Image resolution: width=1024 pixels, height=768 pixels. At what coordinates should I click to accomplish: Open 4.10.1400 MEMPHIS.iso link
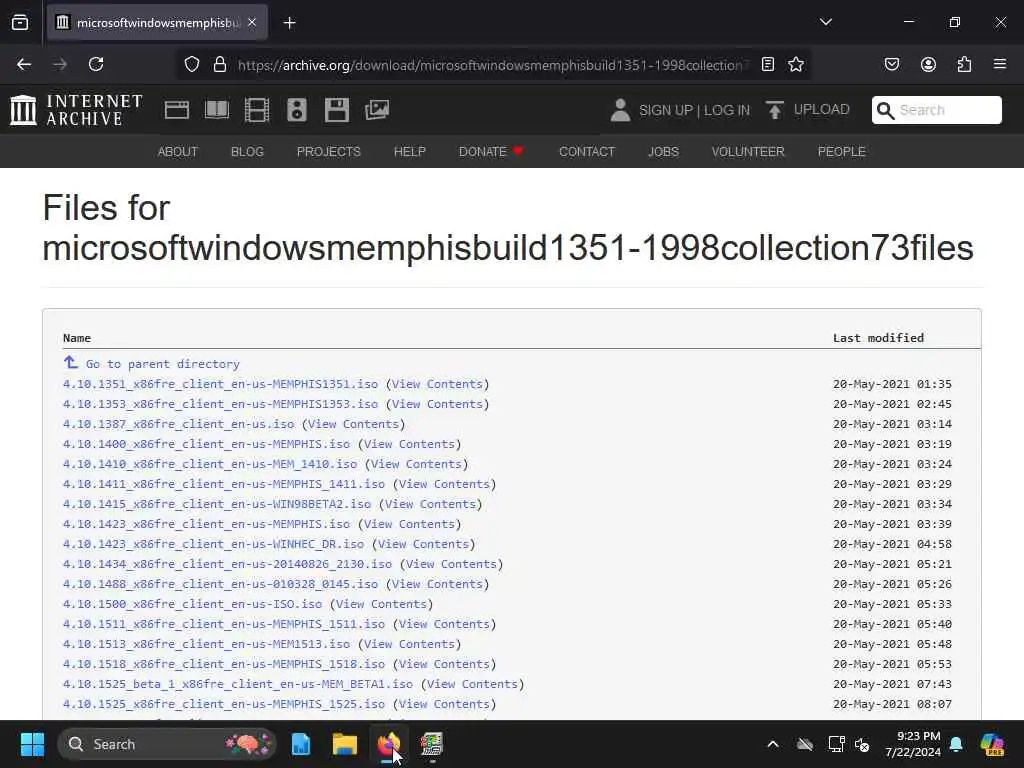click(206, 444)
